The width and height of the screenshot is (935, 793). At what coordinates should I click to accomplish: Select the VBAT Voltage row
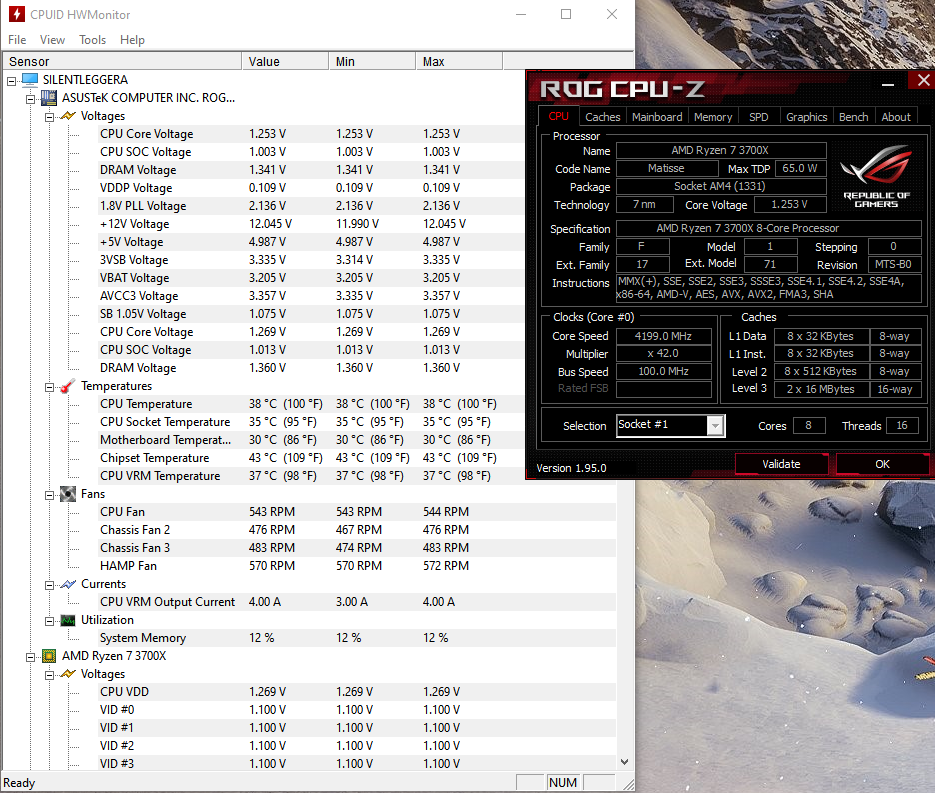tap(310, 278)
